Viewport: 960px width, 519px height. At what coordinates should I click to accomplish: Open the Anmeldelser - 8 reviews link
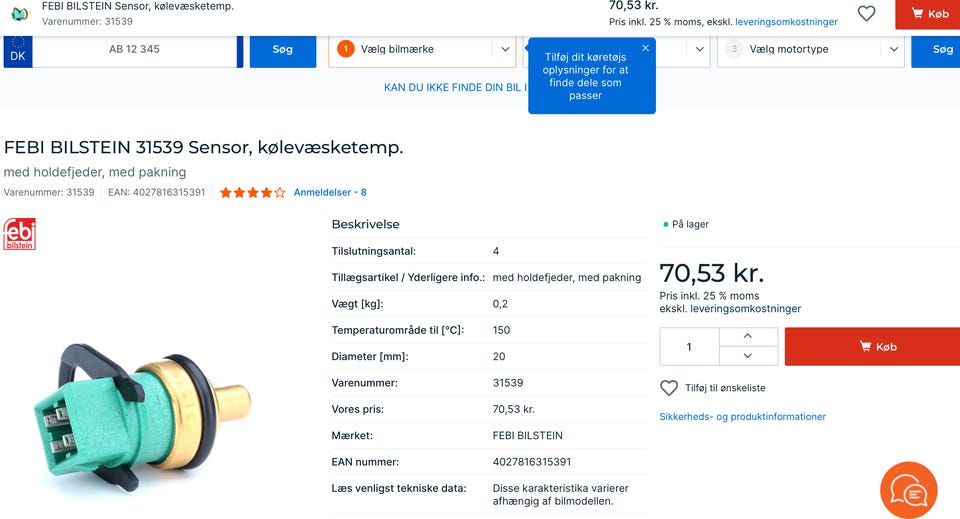[x=330, y=192]
